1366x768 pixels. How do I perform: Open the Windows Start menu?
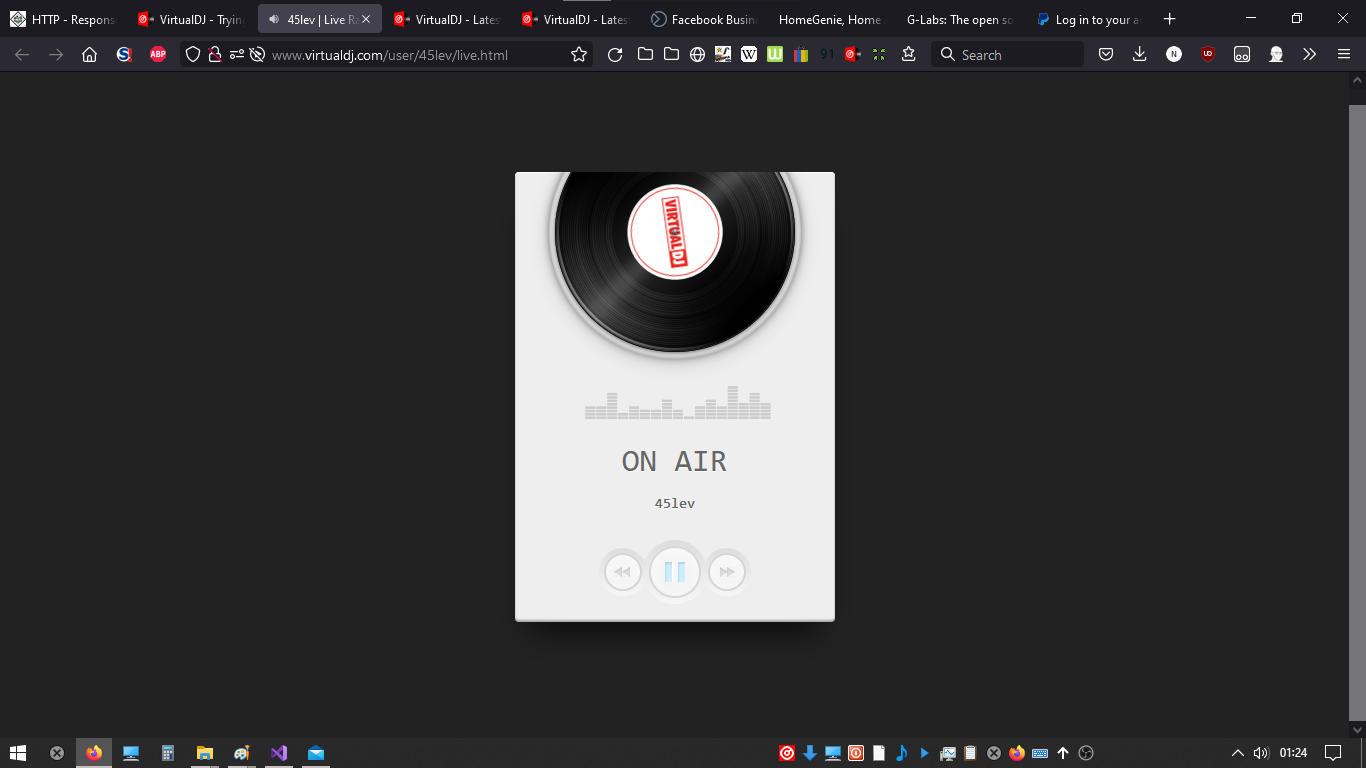(18, 753)
